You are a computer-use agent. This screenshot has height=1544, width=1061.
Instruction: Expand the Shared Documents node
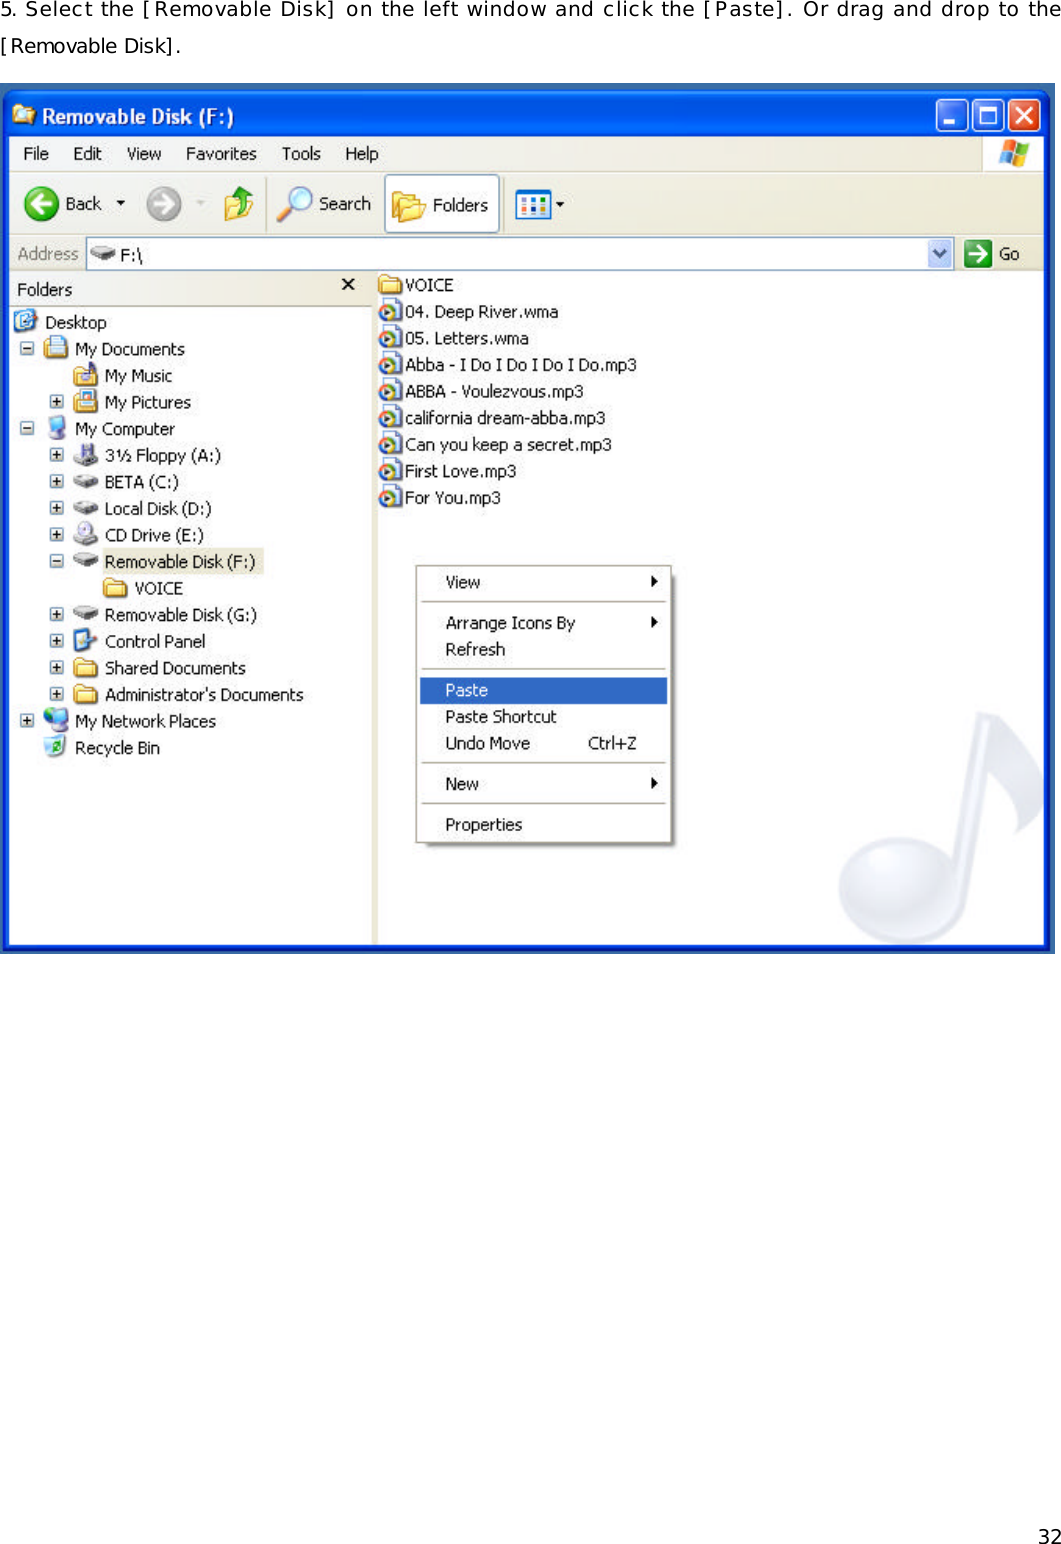(x=57, y=668)
